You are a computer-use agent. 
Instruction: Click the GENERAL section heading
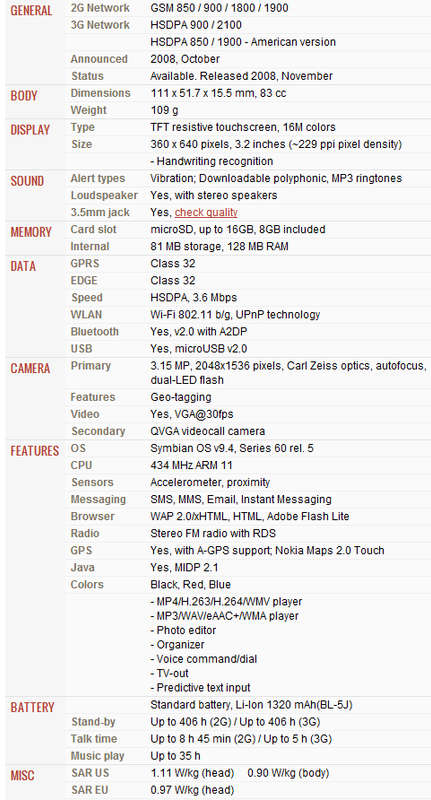point(31,11)
